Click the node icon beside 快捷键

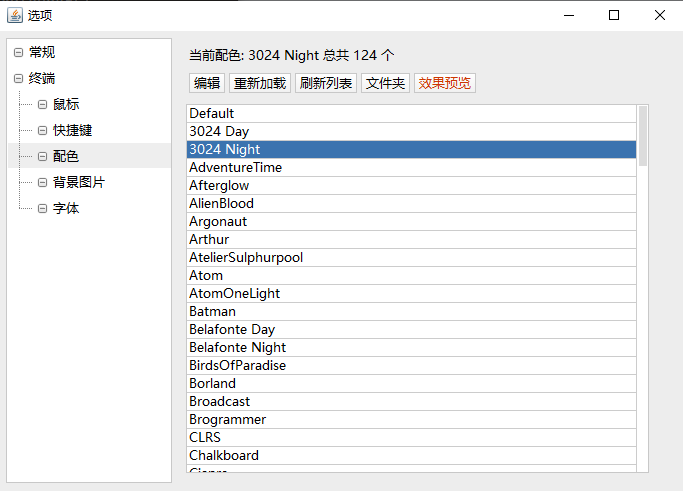tap(42, 130)
